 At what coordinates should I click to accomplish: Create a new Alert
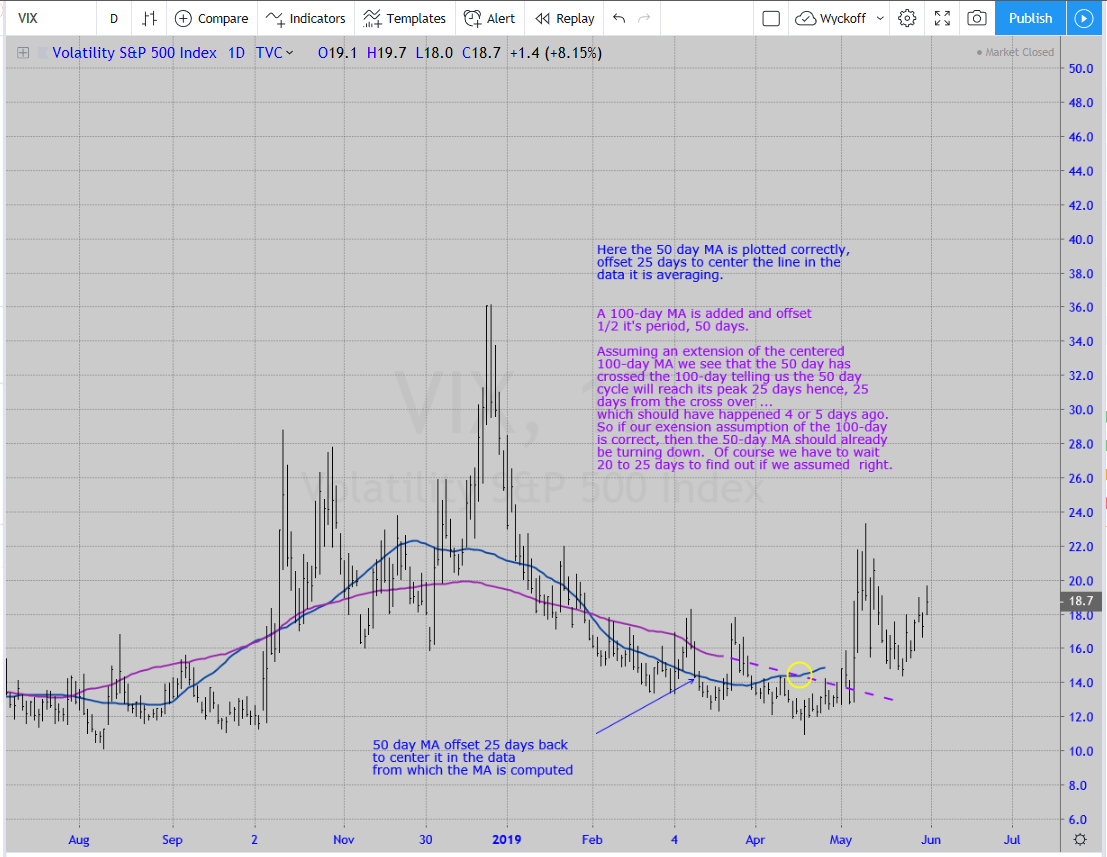tap(490, 18)
